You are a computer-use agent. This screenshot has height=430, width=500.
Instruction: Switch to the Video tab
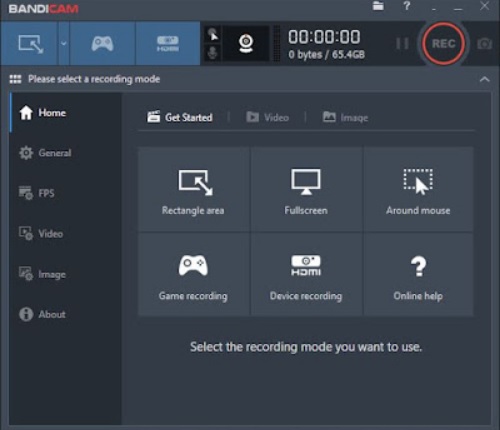pos(267,117)
